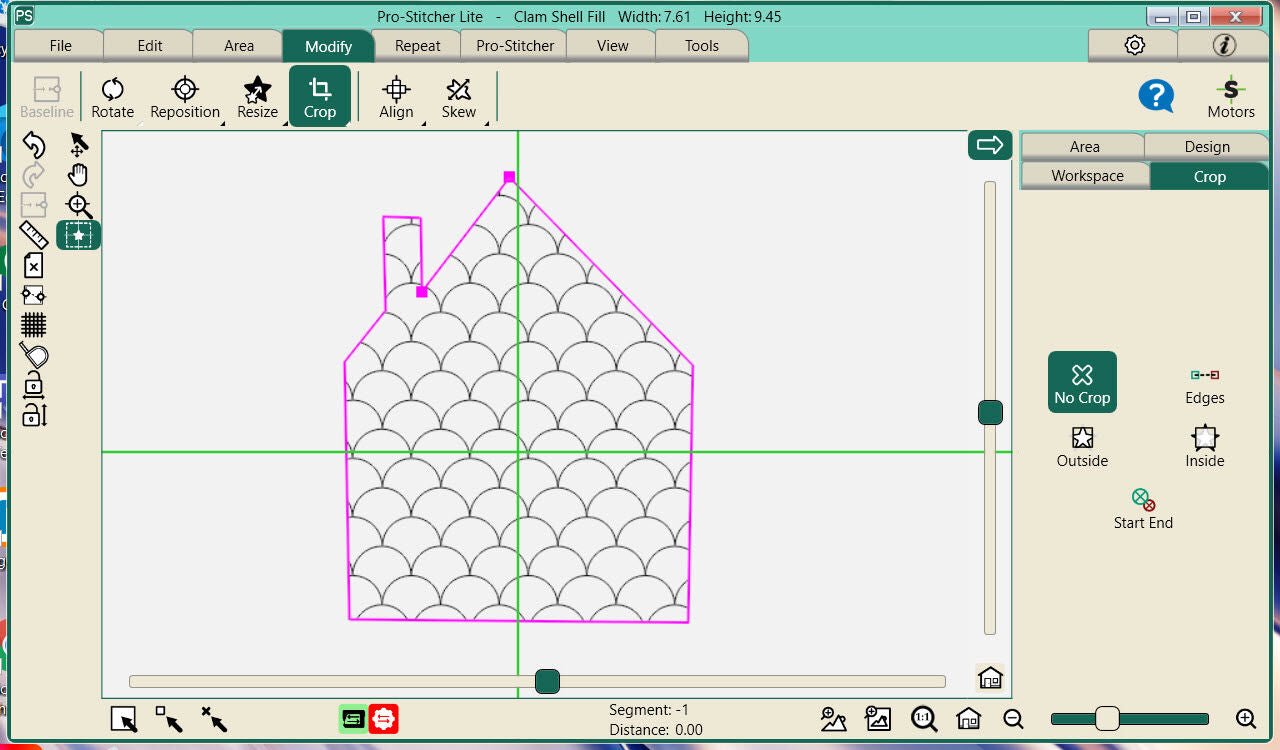This screenshot has height=750, width=1280.
Task: Click the Undo arrow icon
Action: pyautogui.click(x=34, y=146)
